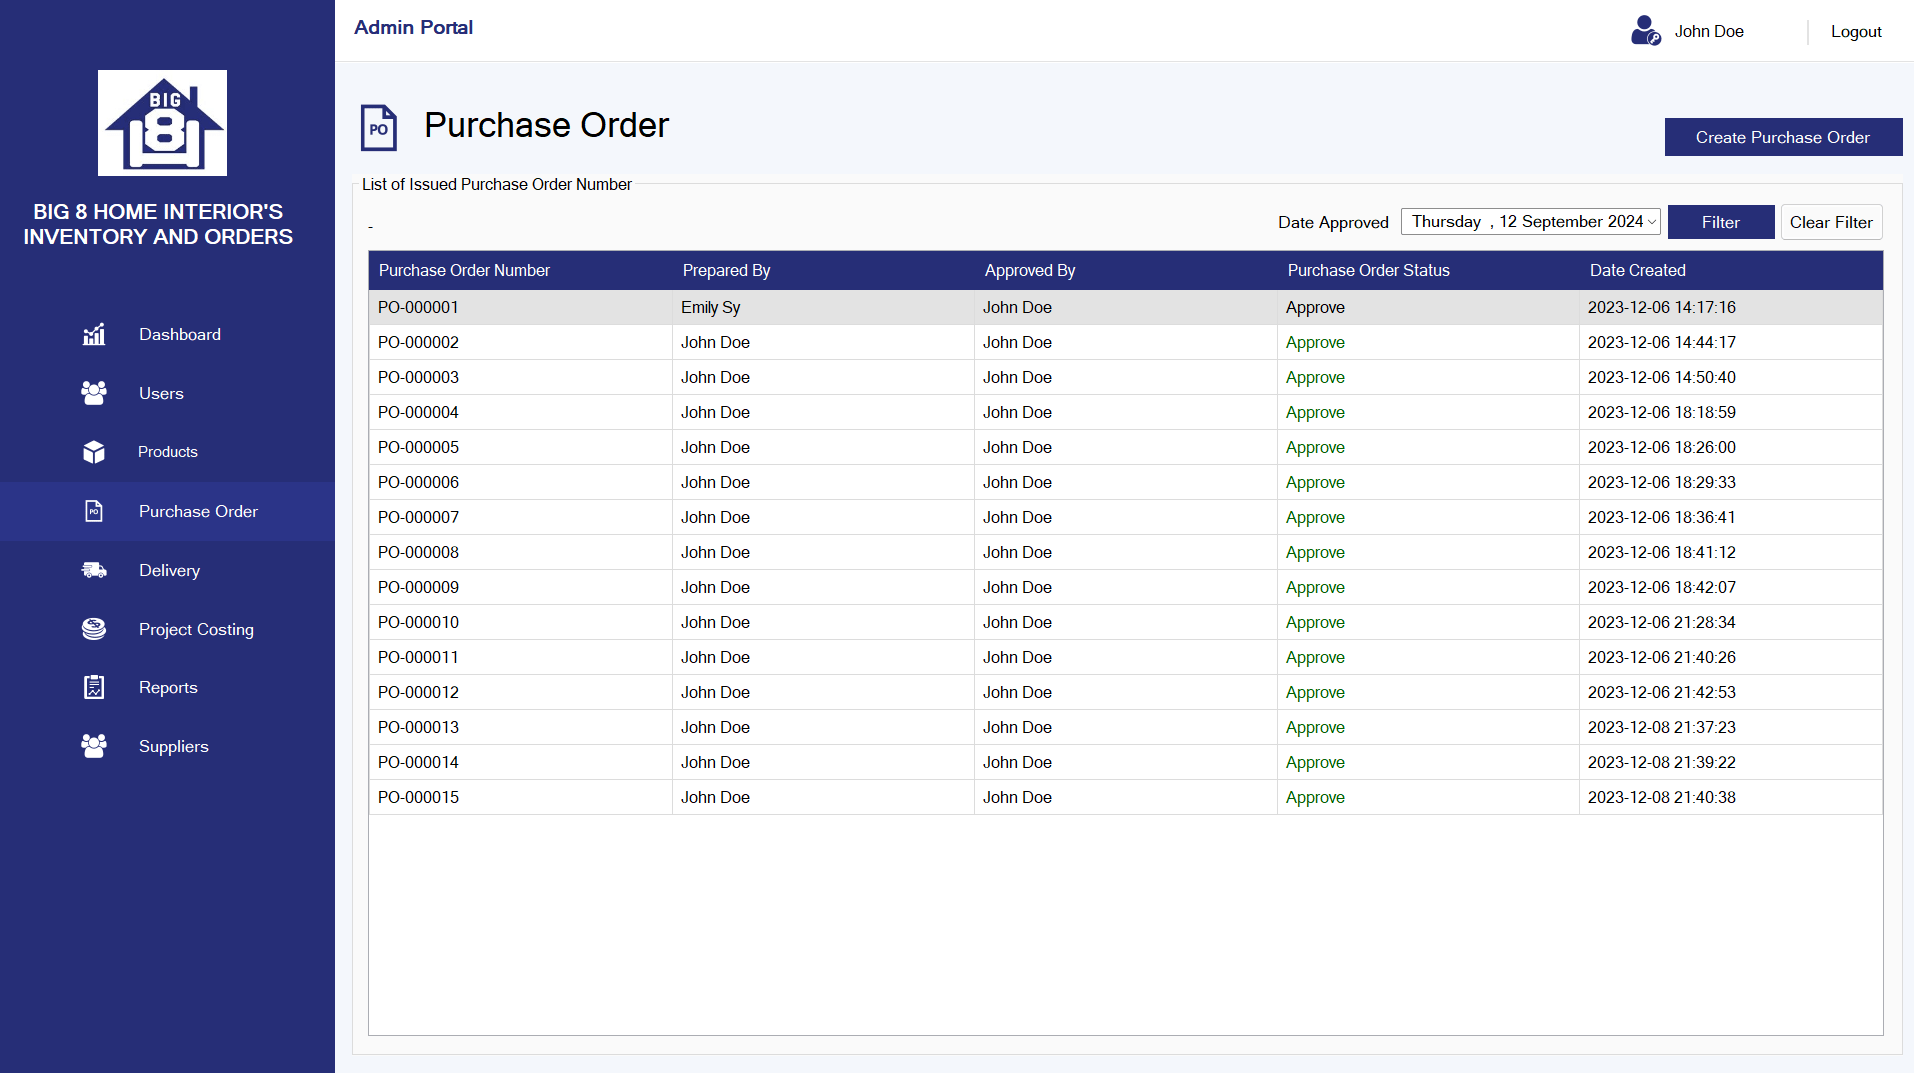1914x1073 pixels.
Task: Select the PO-000005 cell
Action: (x=520, y=447)
